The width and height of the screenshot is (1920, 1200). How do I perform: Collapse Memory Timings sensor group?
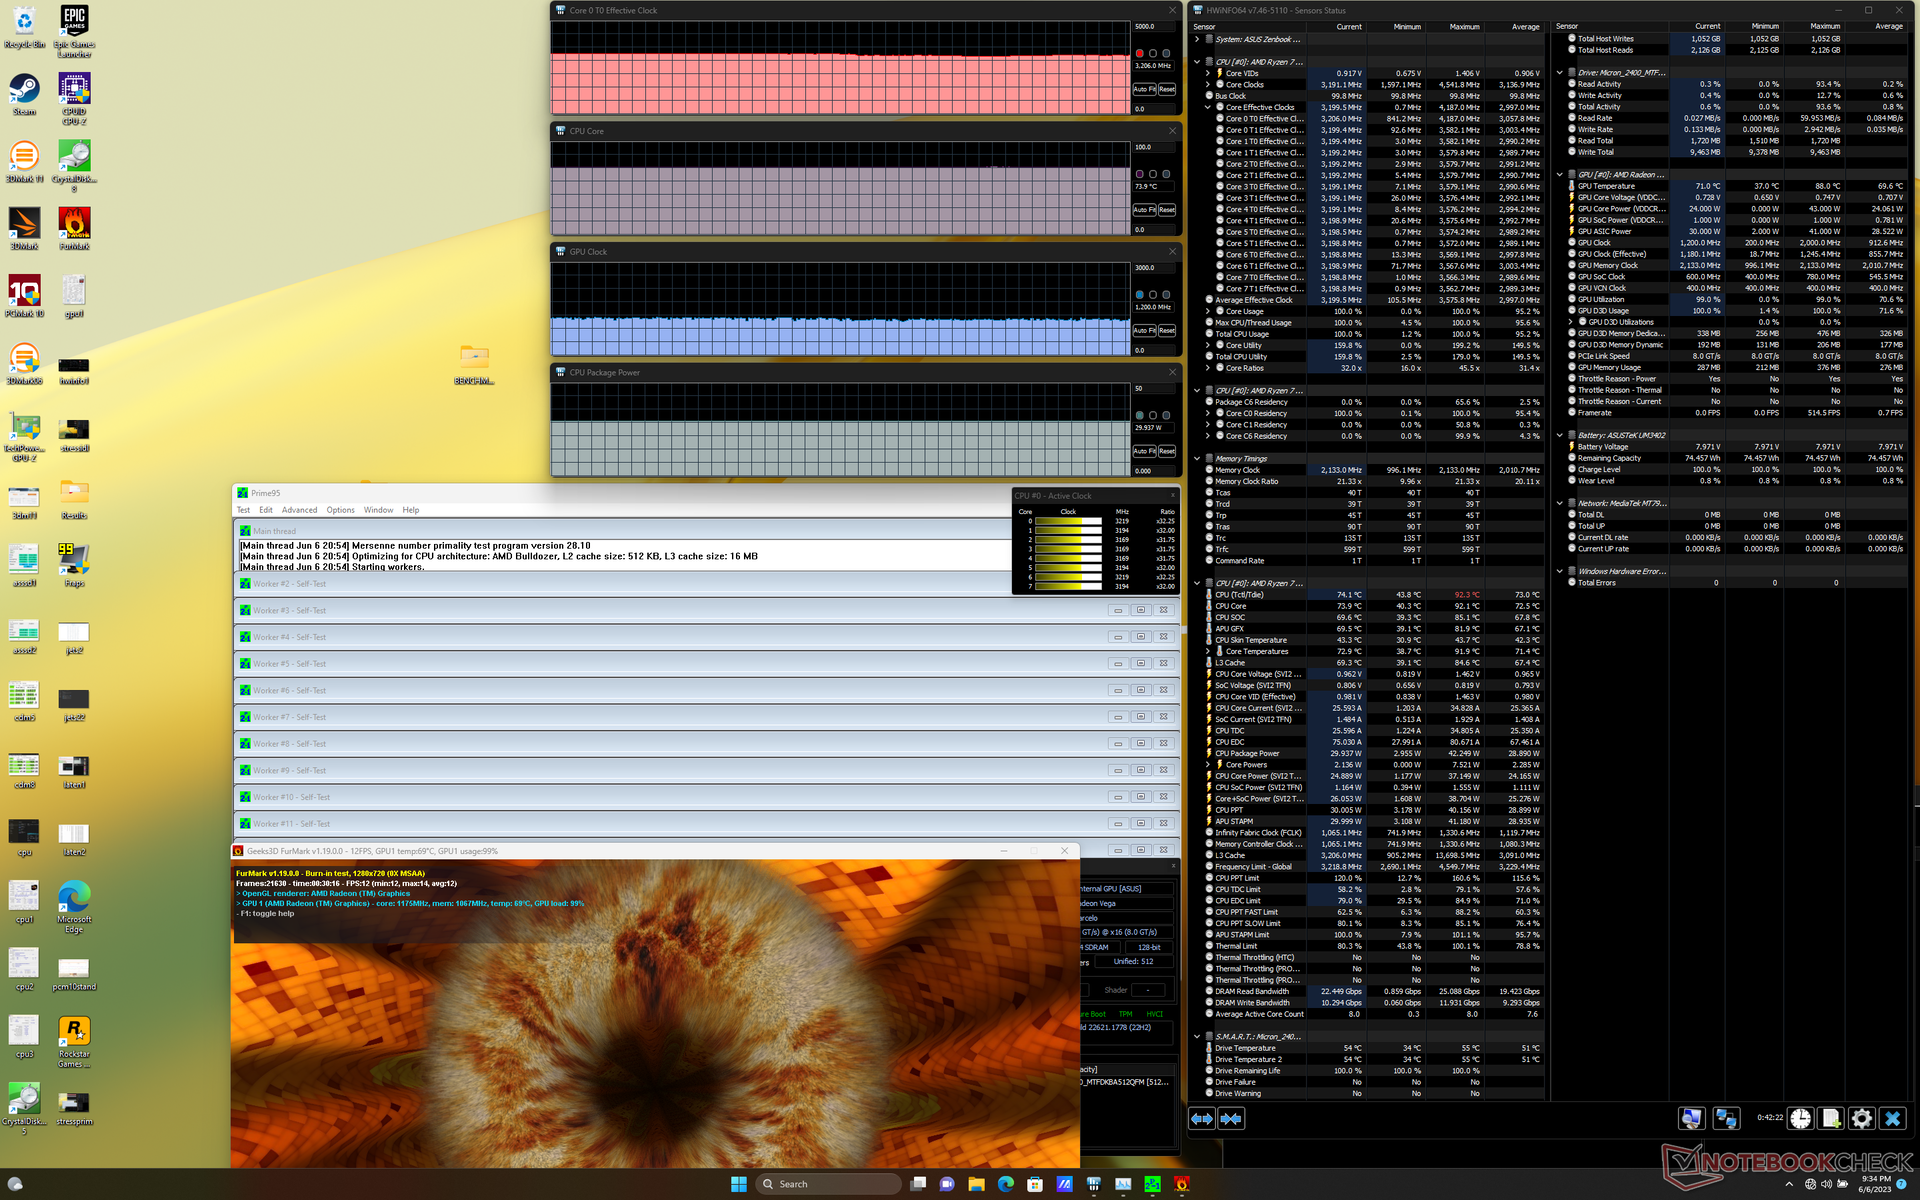point(1197,459)
